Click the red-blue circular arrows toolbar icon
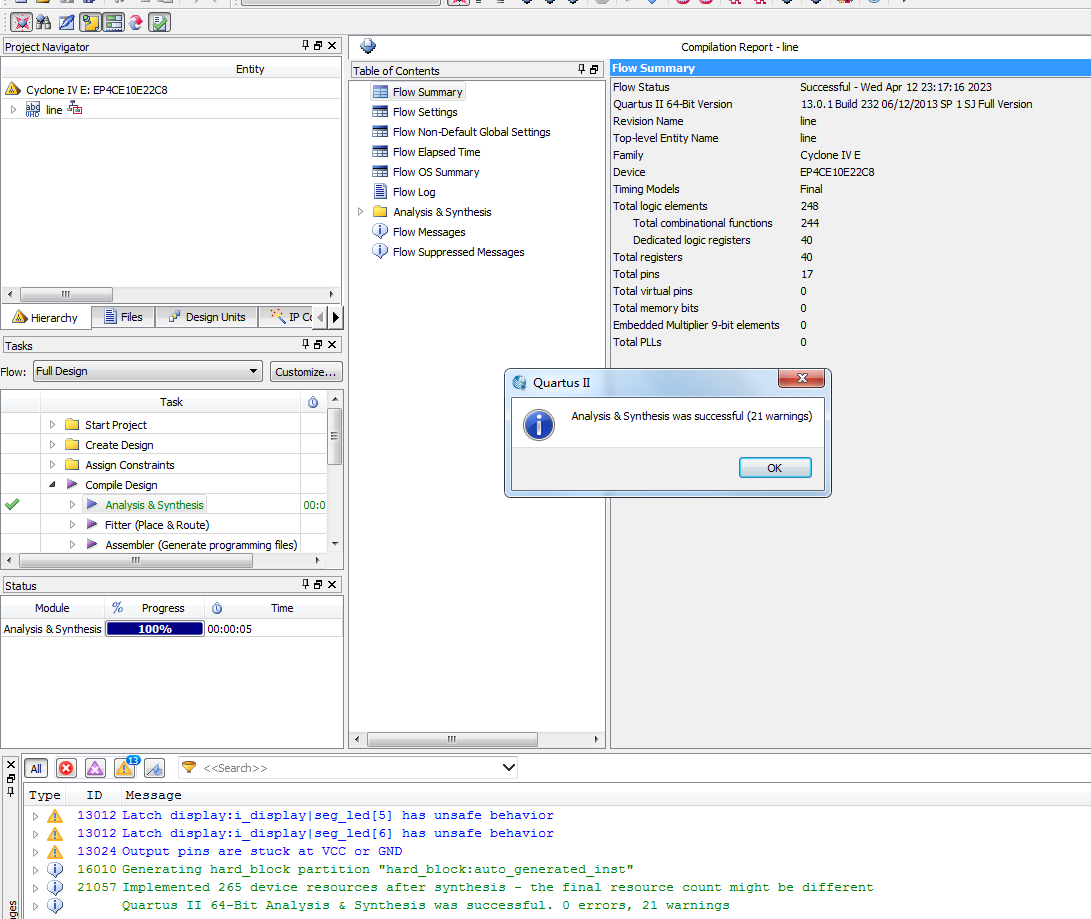This screenshot has height=919, width=1091. [136, 22]
